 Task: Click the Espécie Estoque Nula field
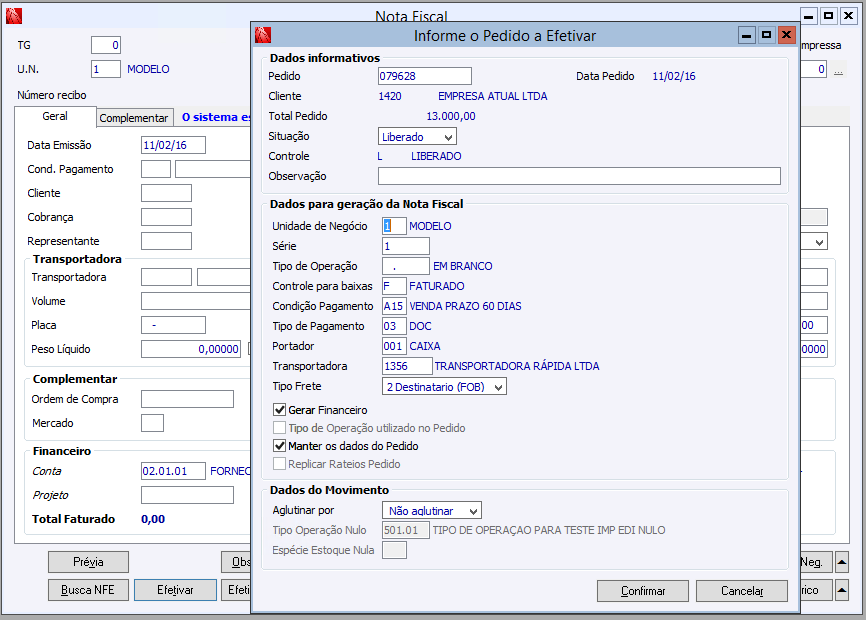[x=394, y=550]
